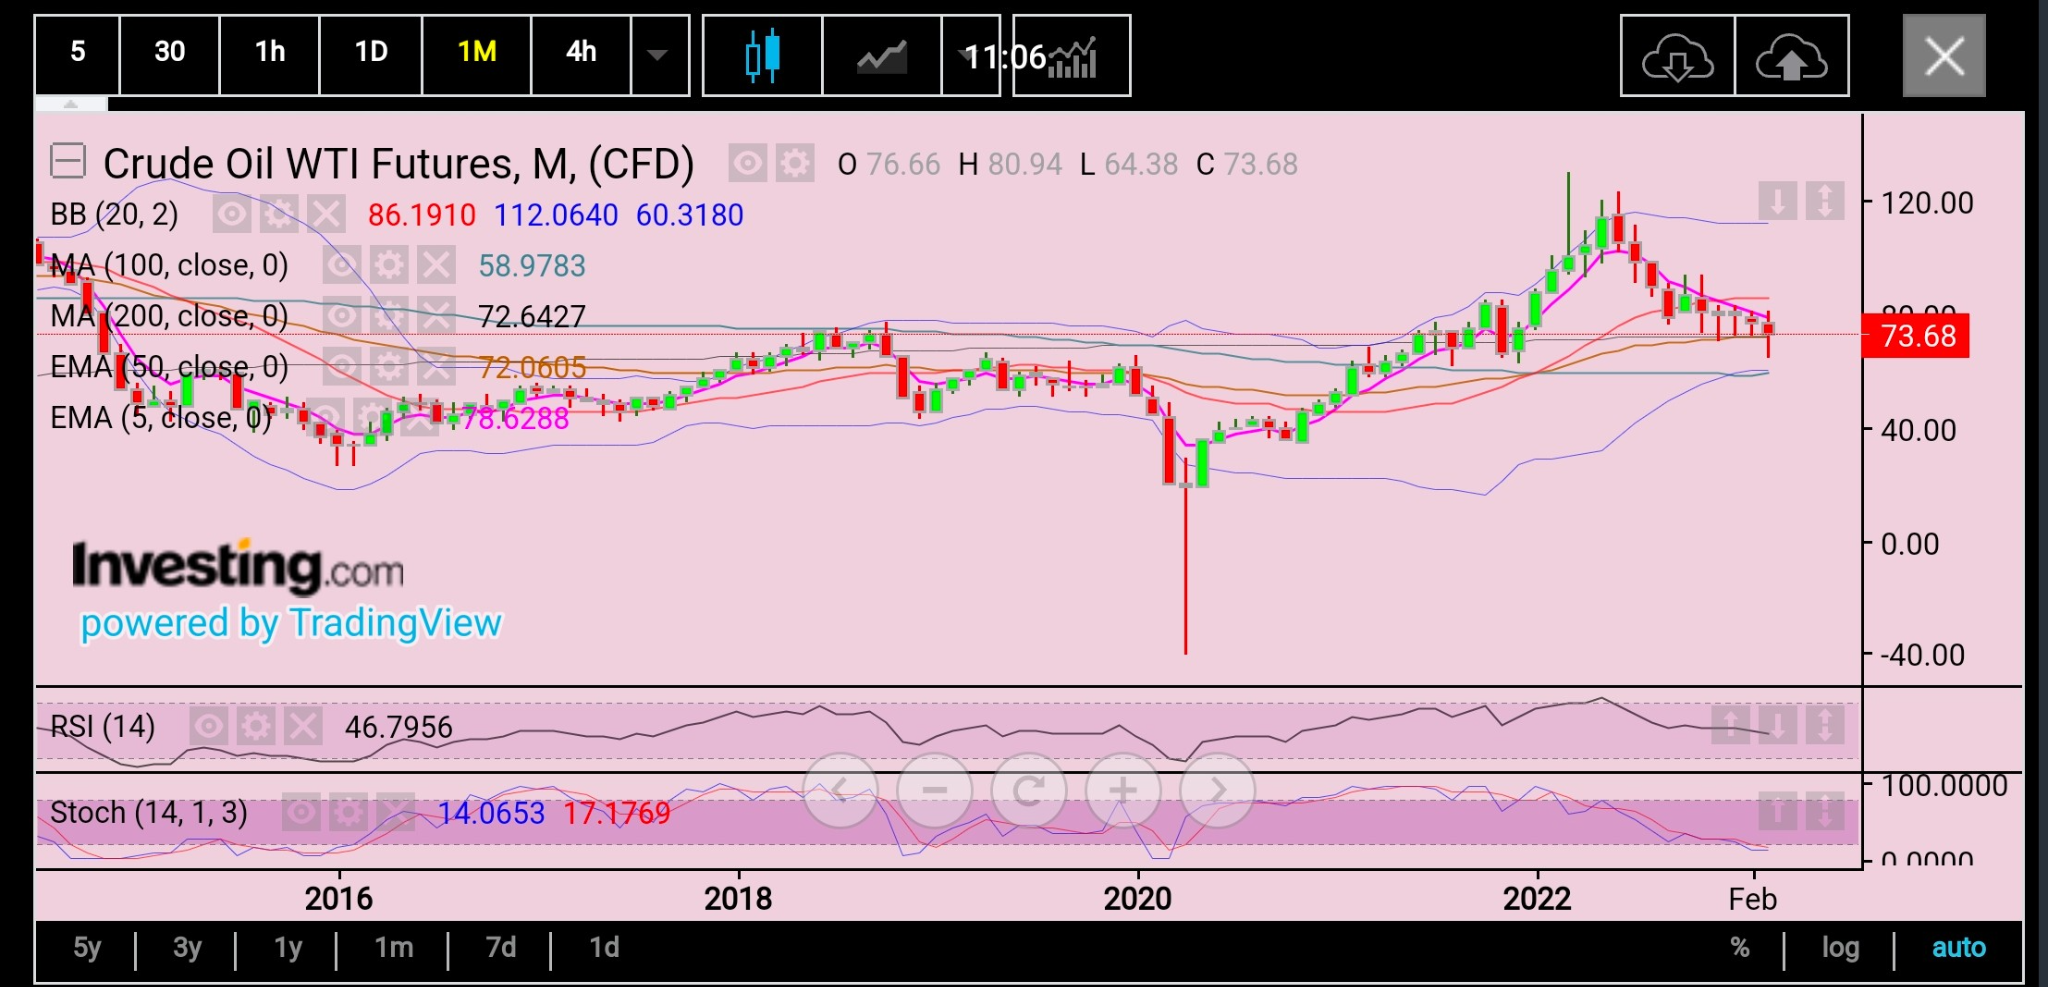This screenshot has width=2048, height=987.
Task: Move RSI pane down arrow
Action: (1778, 724)
